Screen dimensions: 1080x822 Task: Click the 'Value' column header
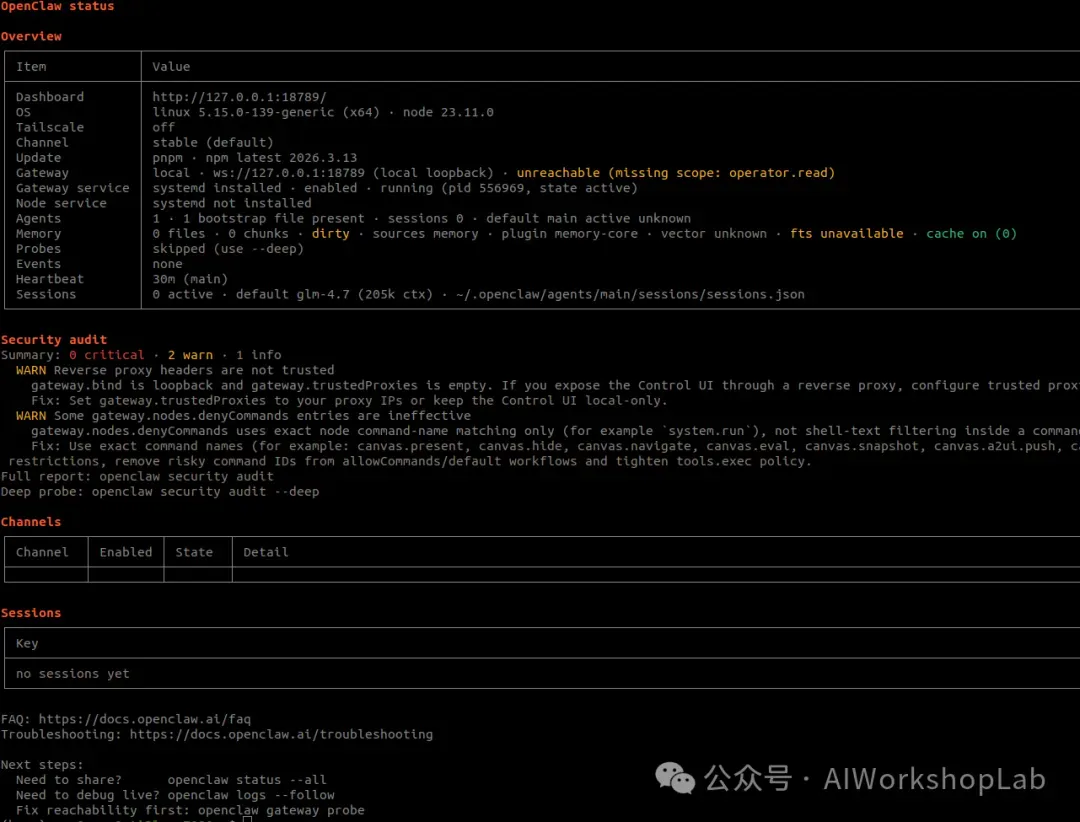coord(171,67)
